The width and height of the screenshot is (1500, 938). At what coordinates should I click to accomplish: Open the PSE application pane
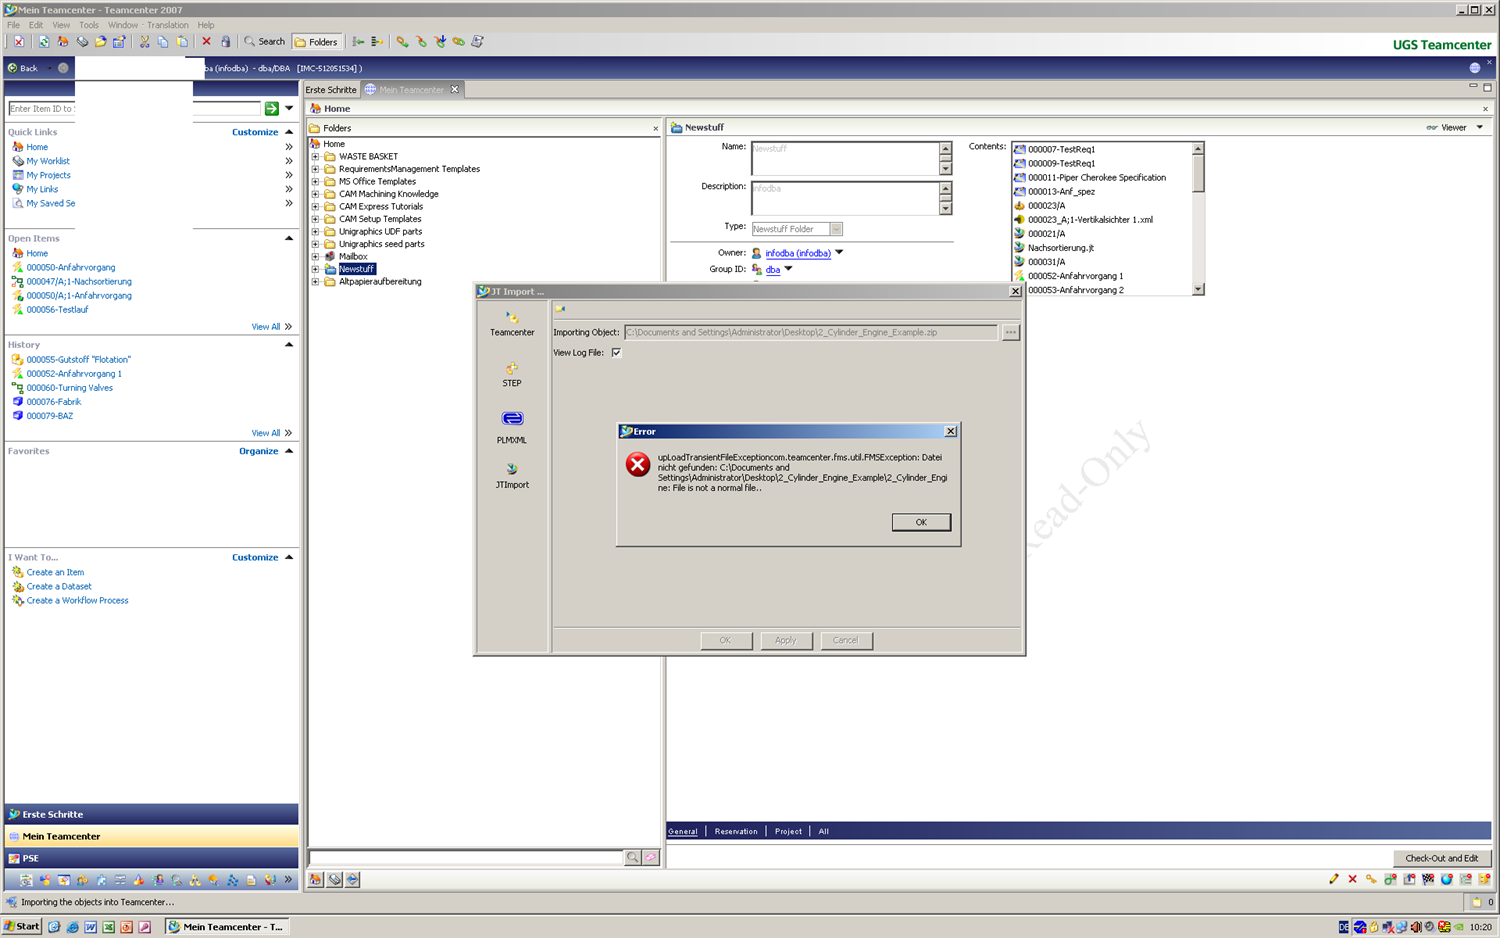(151, 858)
